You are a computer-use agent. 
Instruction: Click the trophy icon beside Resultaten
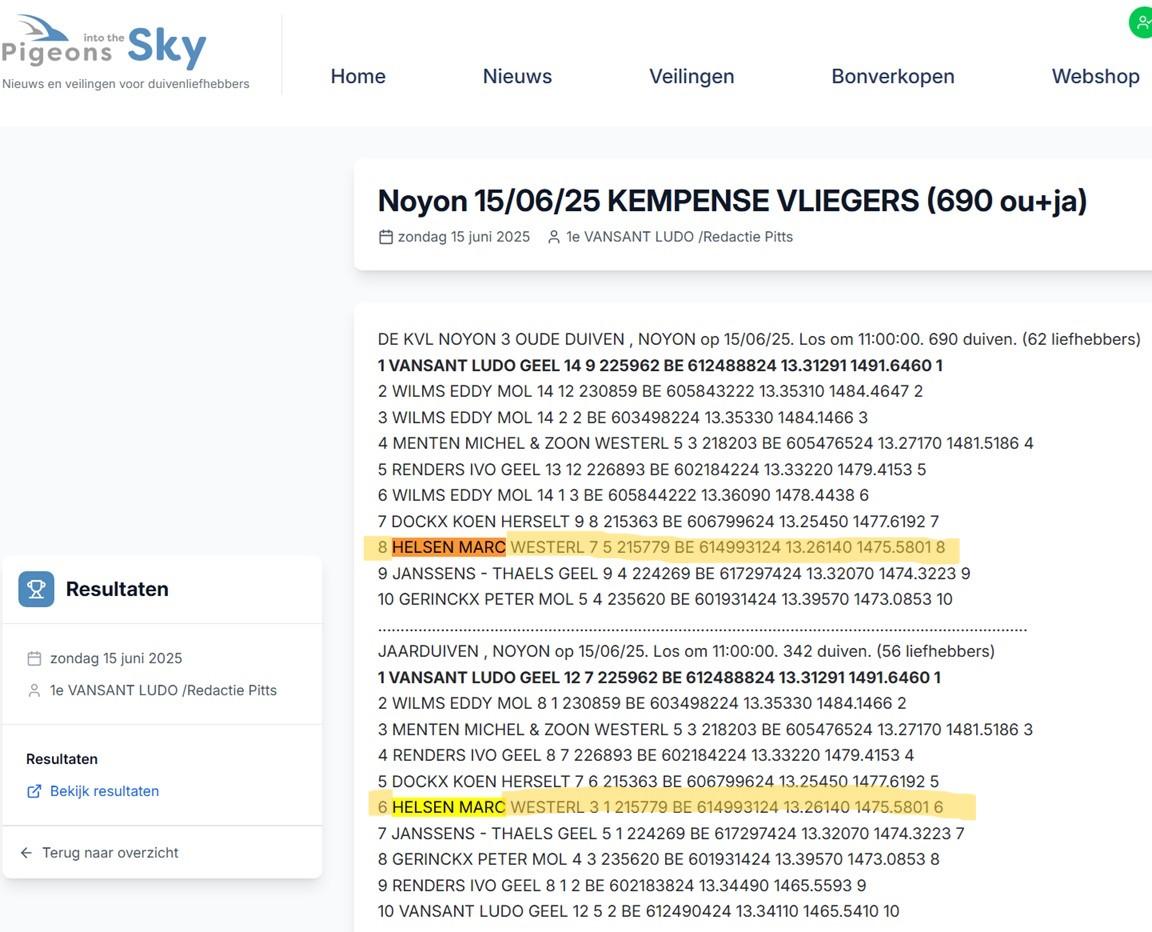pos(36,589)
